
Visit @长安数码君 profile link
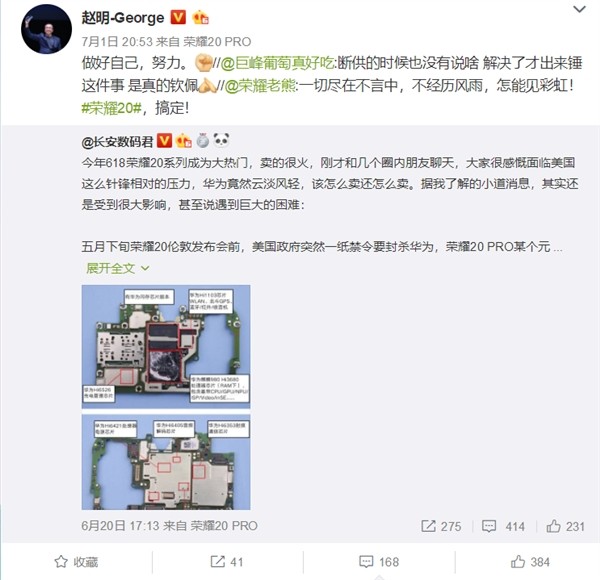pos(117,142)
